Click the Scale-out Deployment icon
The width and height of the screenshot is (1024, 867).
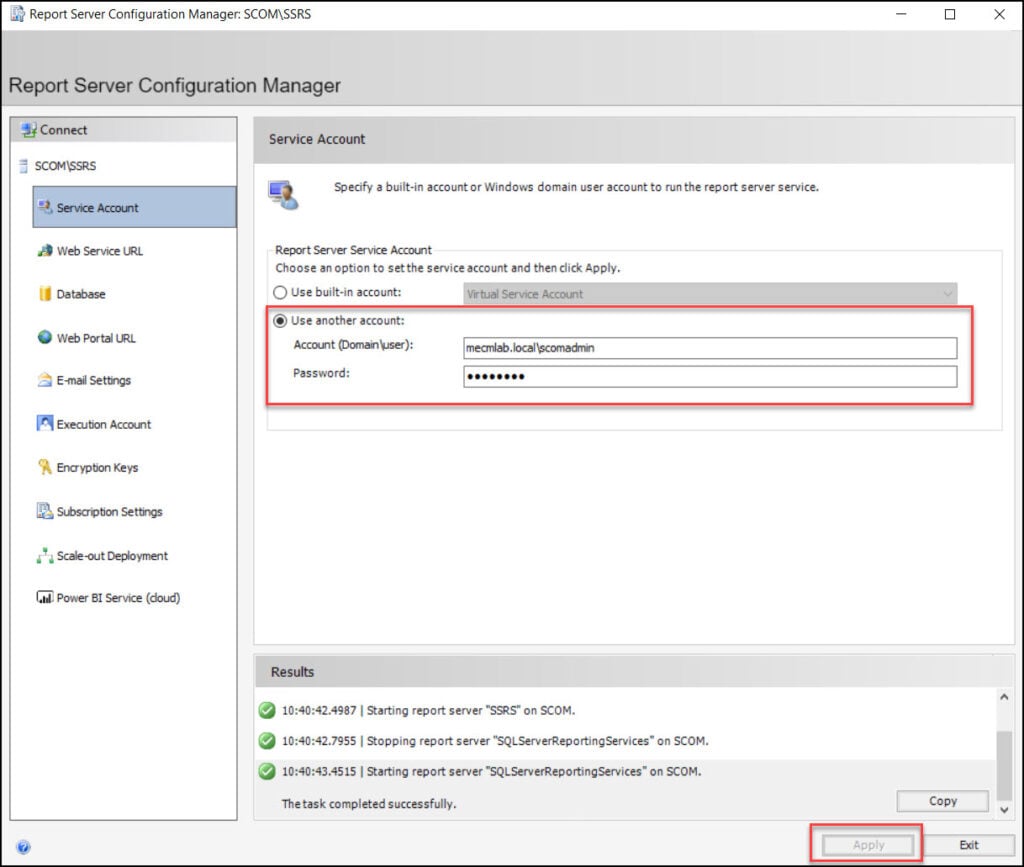coord(44,556)
